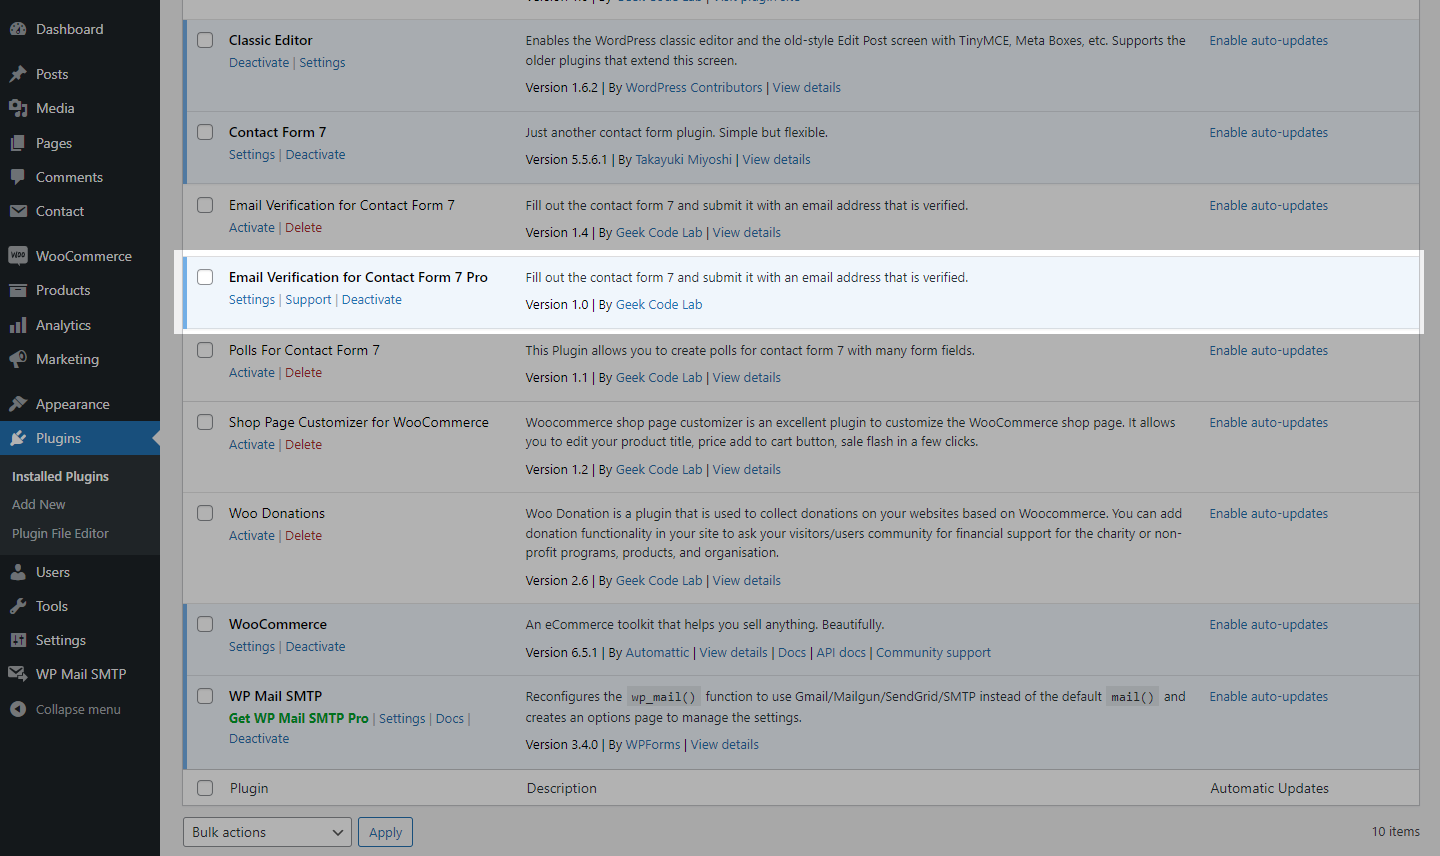Enable auto-updates for WooCommerce plugin
Screen dimensions: 1440x856
(1268, 625)
